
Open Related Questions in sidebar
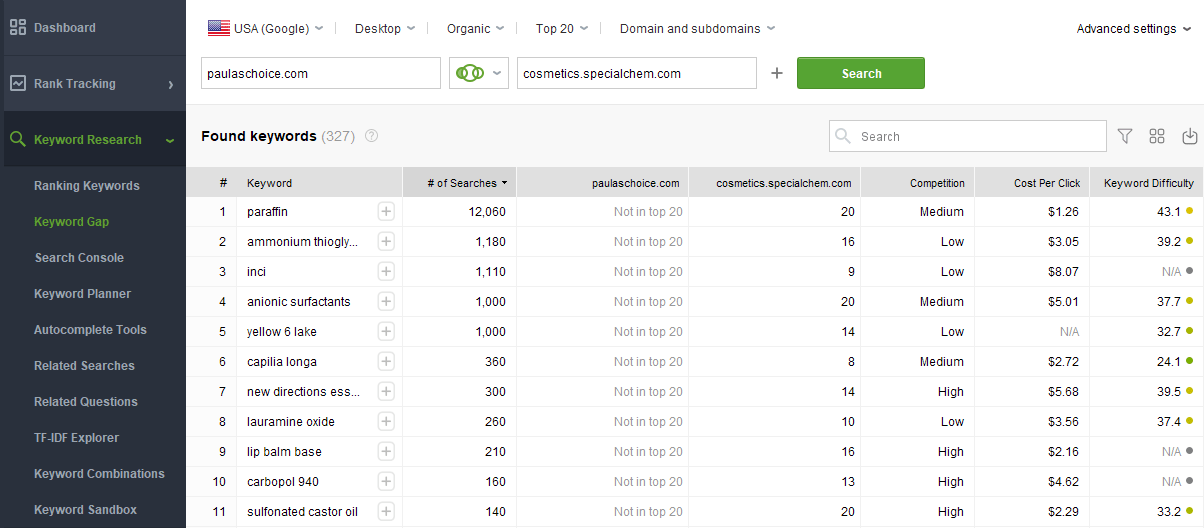[86, 402]
